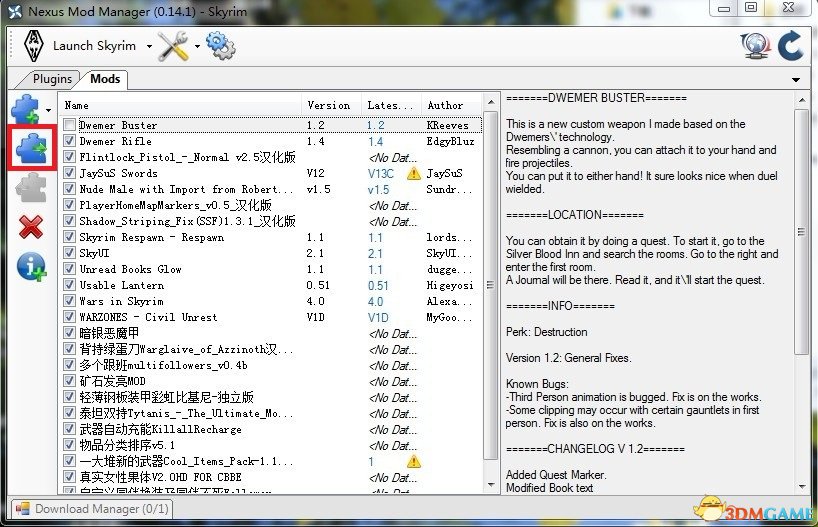This screenshot has height=527, width=818.
Task: Click Add Mod from file puzzle icon
Action: click(x=26, y=109)
